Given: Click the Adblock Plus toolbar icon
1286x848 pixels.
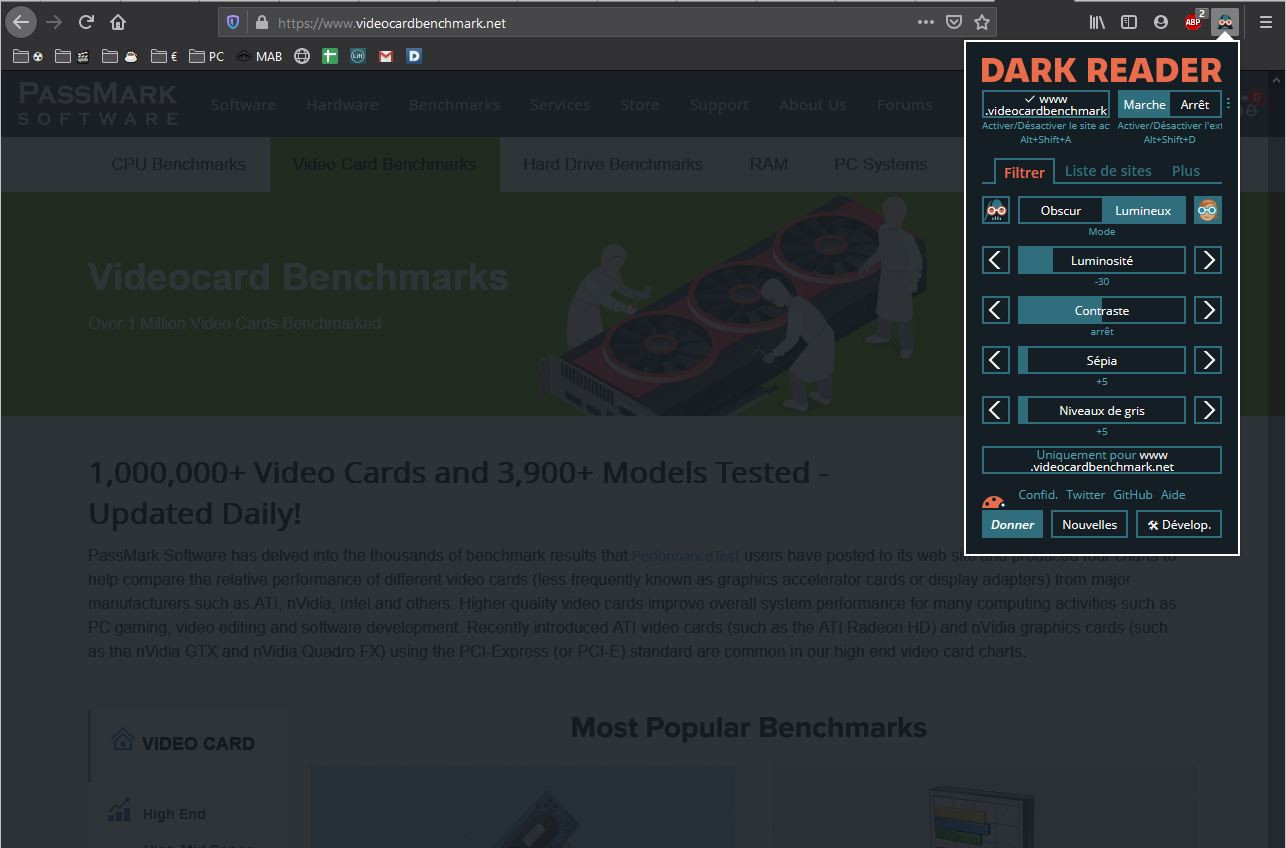Looking at the screenshot, I should [x=1192, y=21].
